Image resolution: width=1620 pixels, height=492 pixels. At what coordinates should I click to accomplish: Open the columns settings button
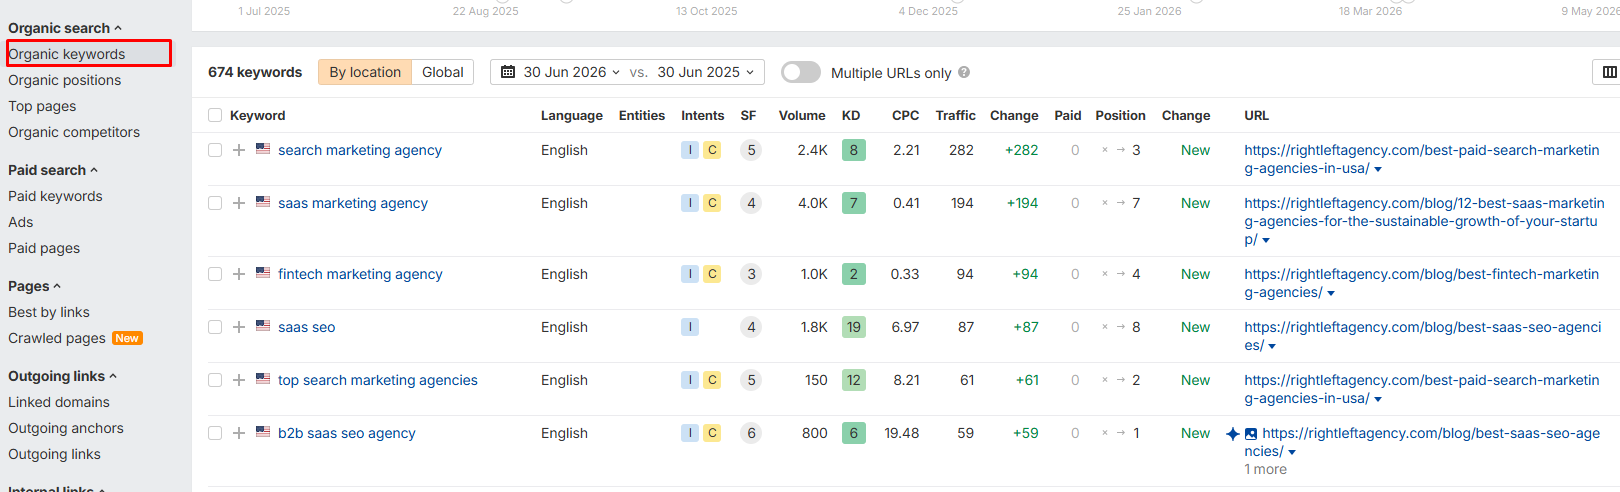(x=1609, y=72)
